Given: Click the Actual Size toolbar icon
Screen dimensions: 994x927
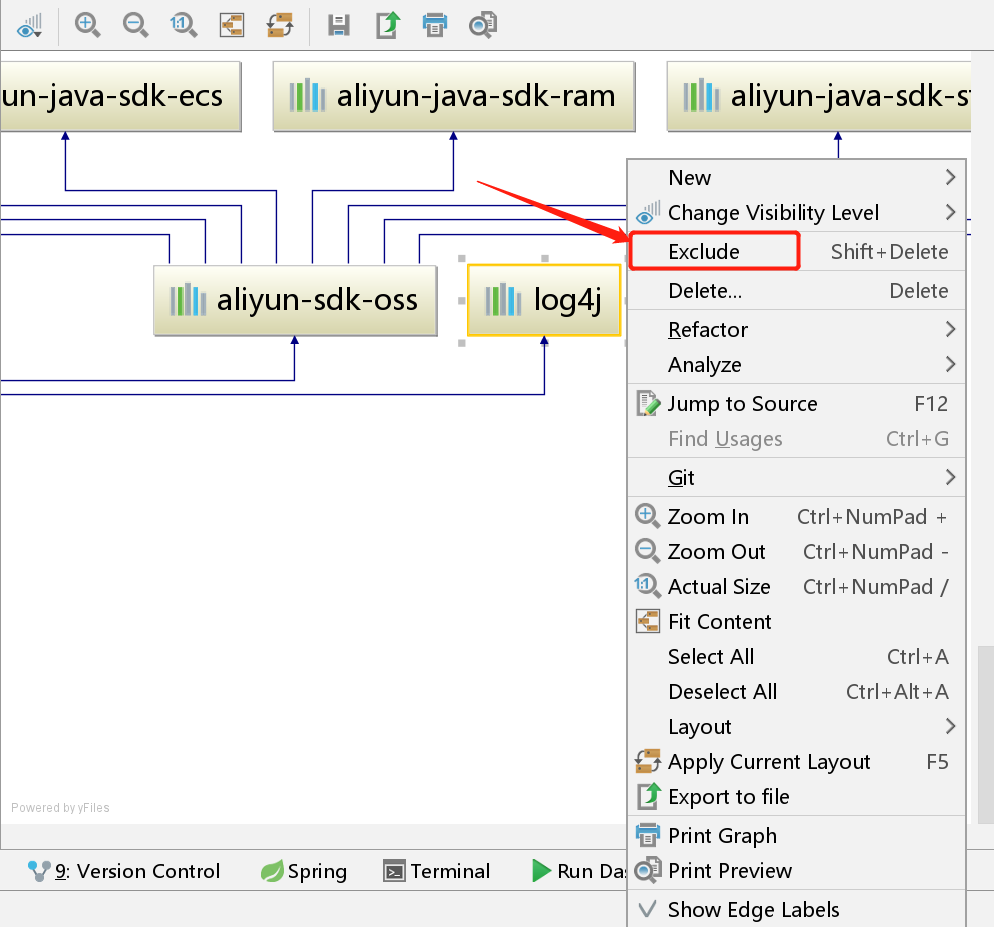Looking at the screenshot, I should [183, 25].
